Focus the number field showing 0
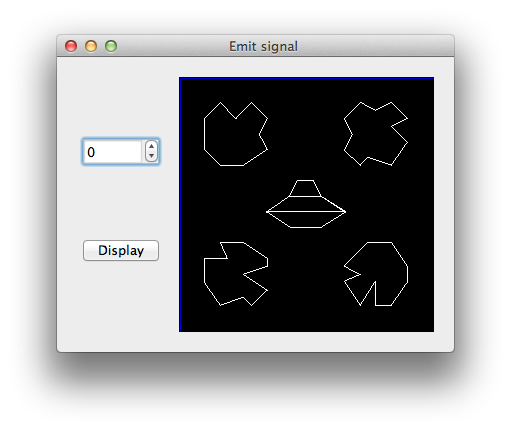Viewport: 511px width, 431px height. 113,152
